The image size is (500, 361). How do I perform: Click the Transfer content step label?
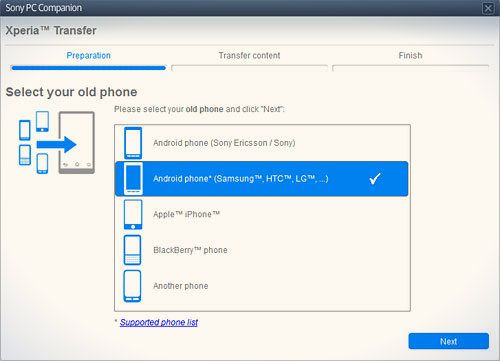249,55
